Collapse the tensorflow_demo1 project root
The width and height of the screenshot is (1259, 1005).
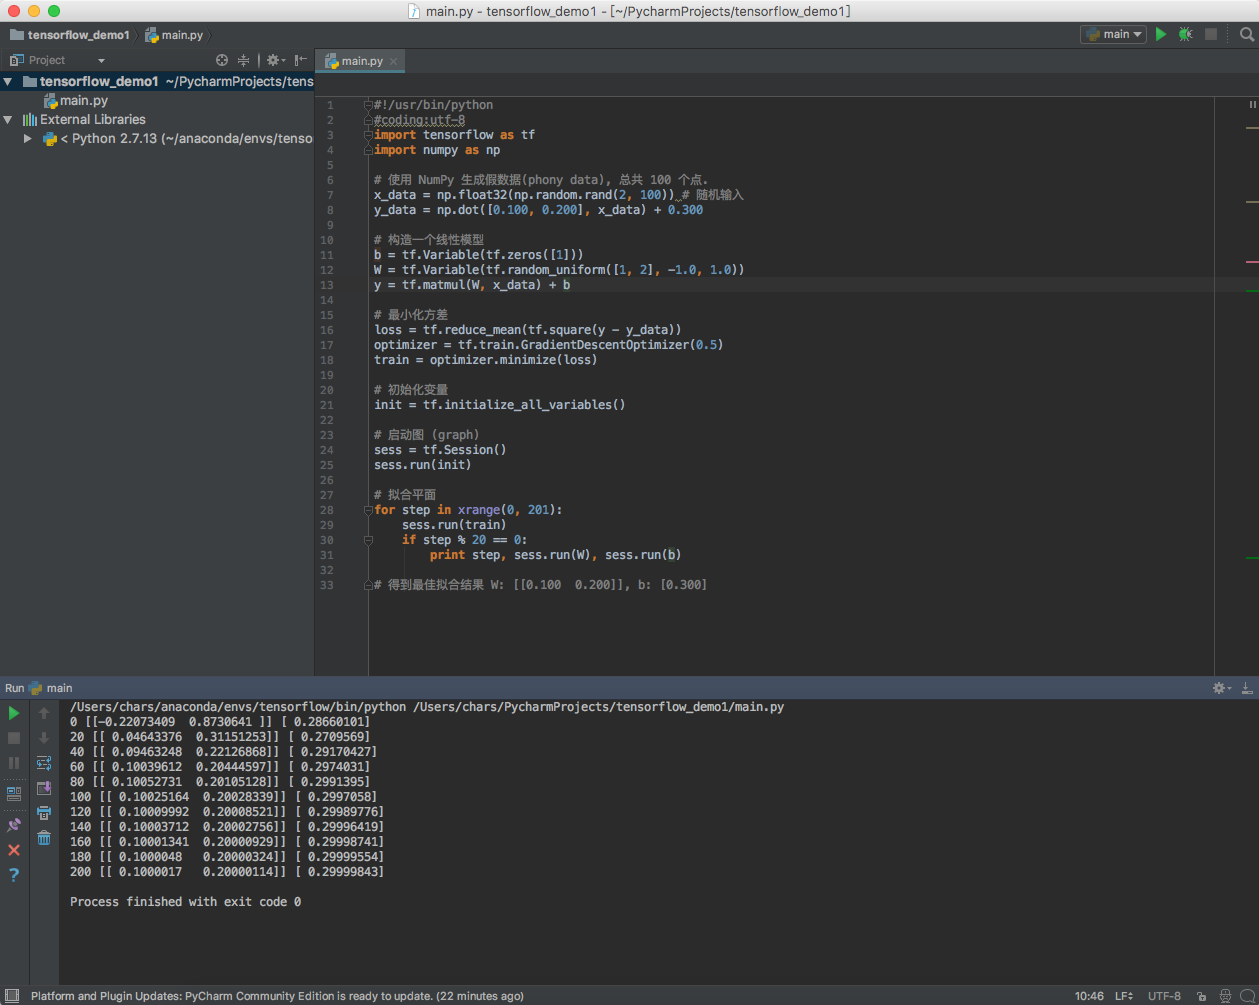tap(8, 82)
